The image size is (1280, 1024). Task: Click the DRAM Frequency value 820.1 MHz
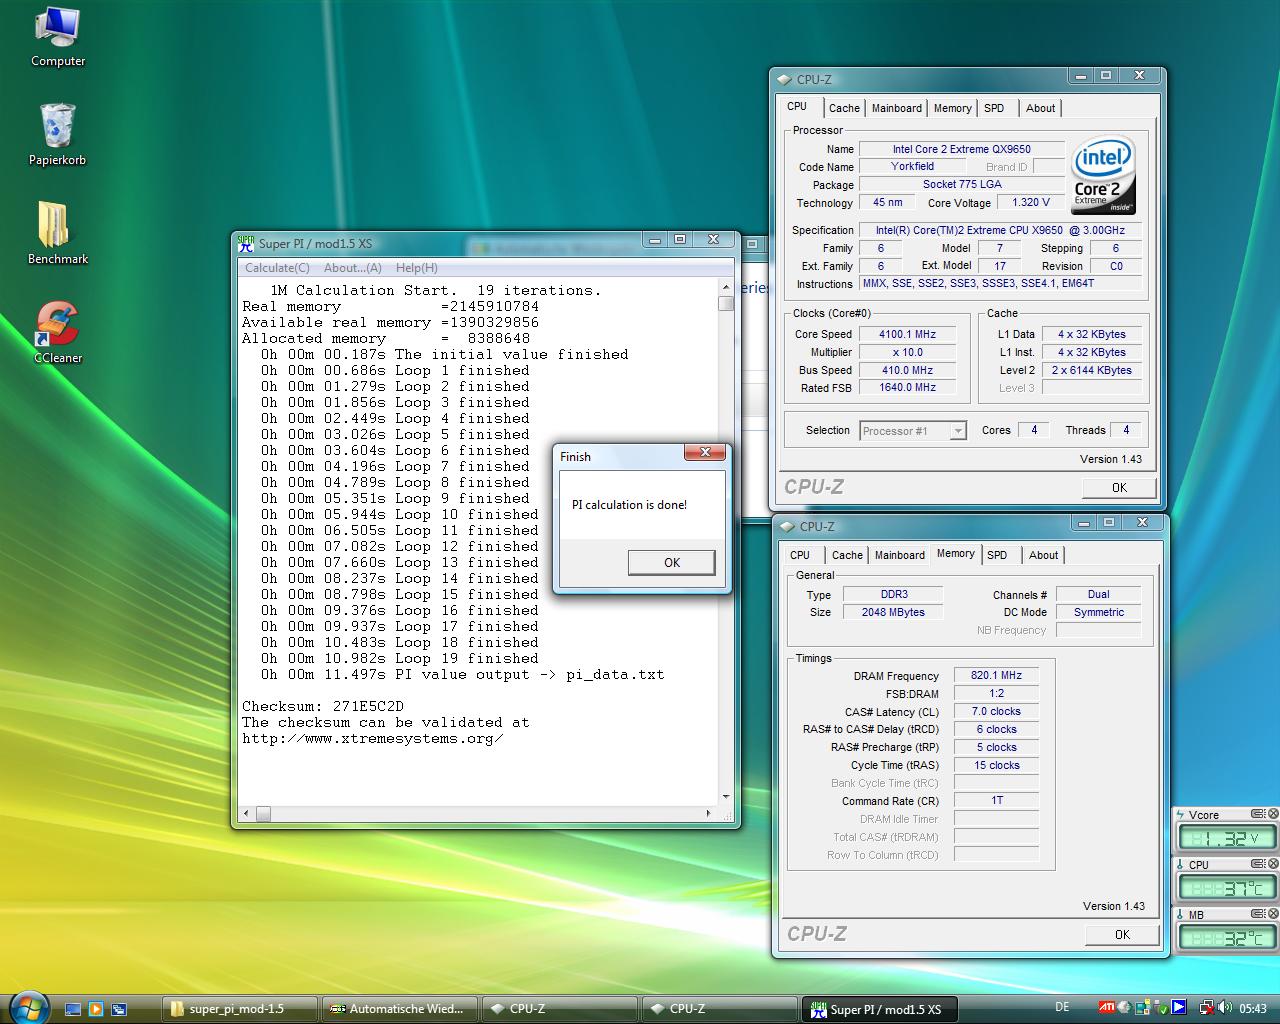pos(996,676)
